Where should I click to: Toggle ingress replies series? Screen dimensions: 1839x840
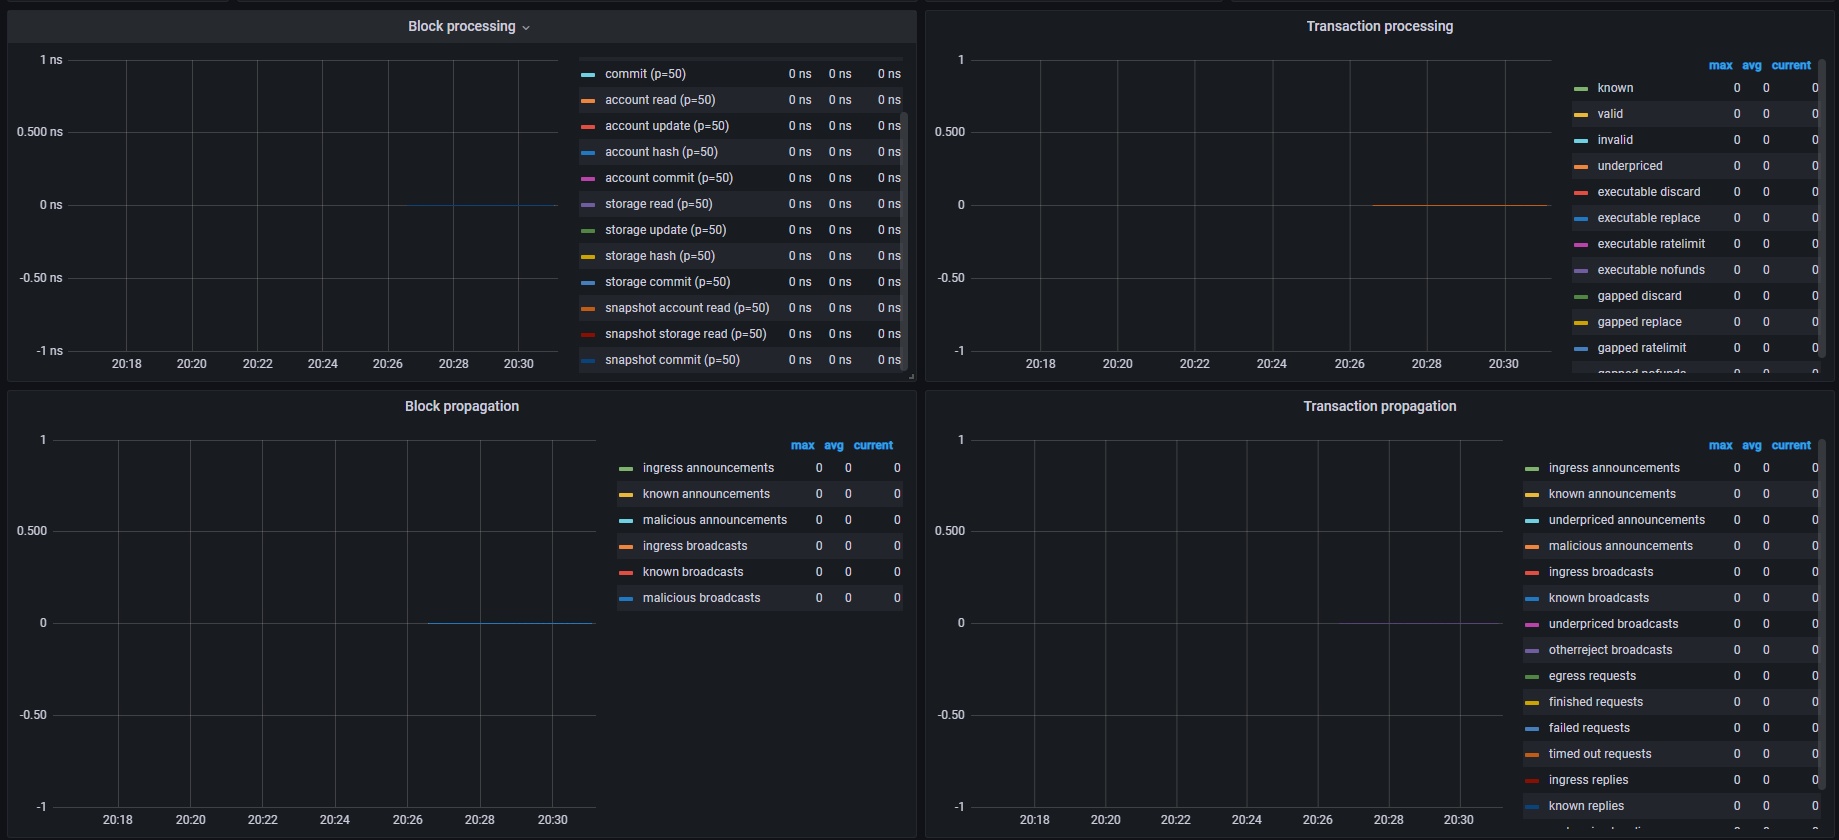tap(1588, 780)
